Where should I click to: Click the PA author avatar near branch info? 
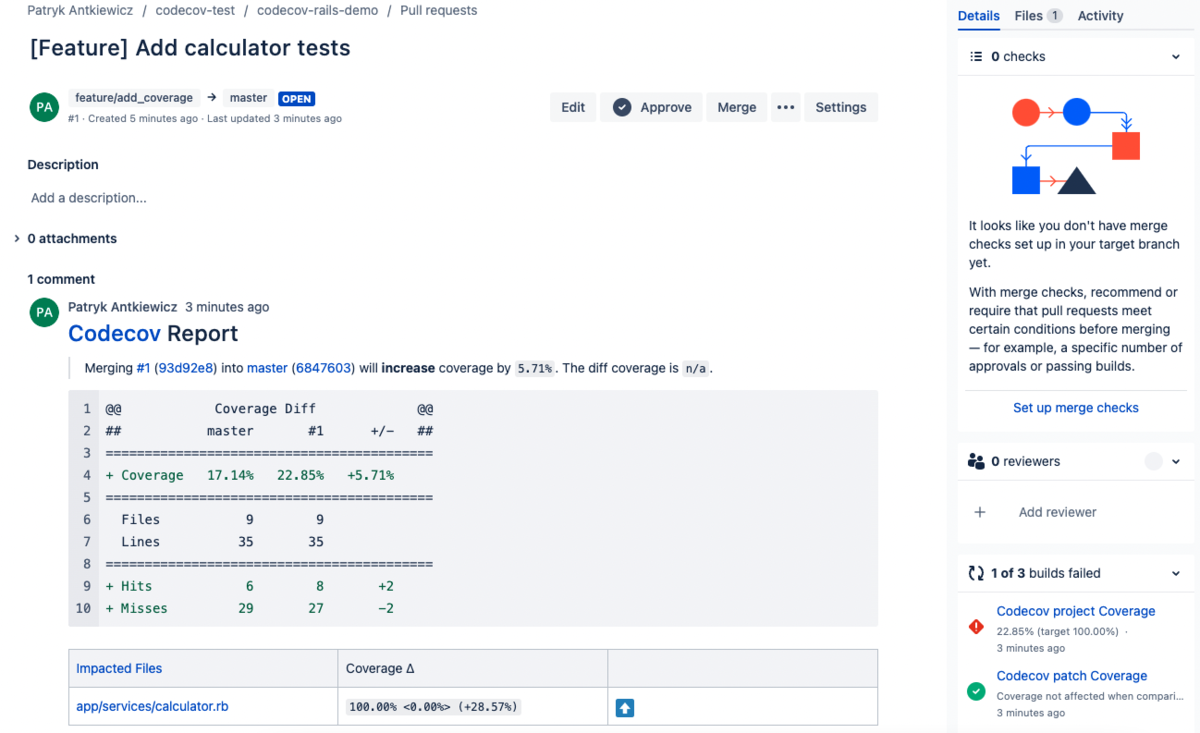click(x=44, y=107)
